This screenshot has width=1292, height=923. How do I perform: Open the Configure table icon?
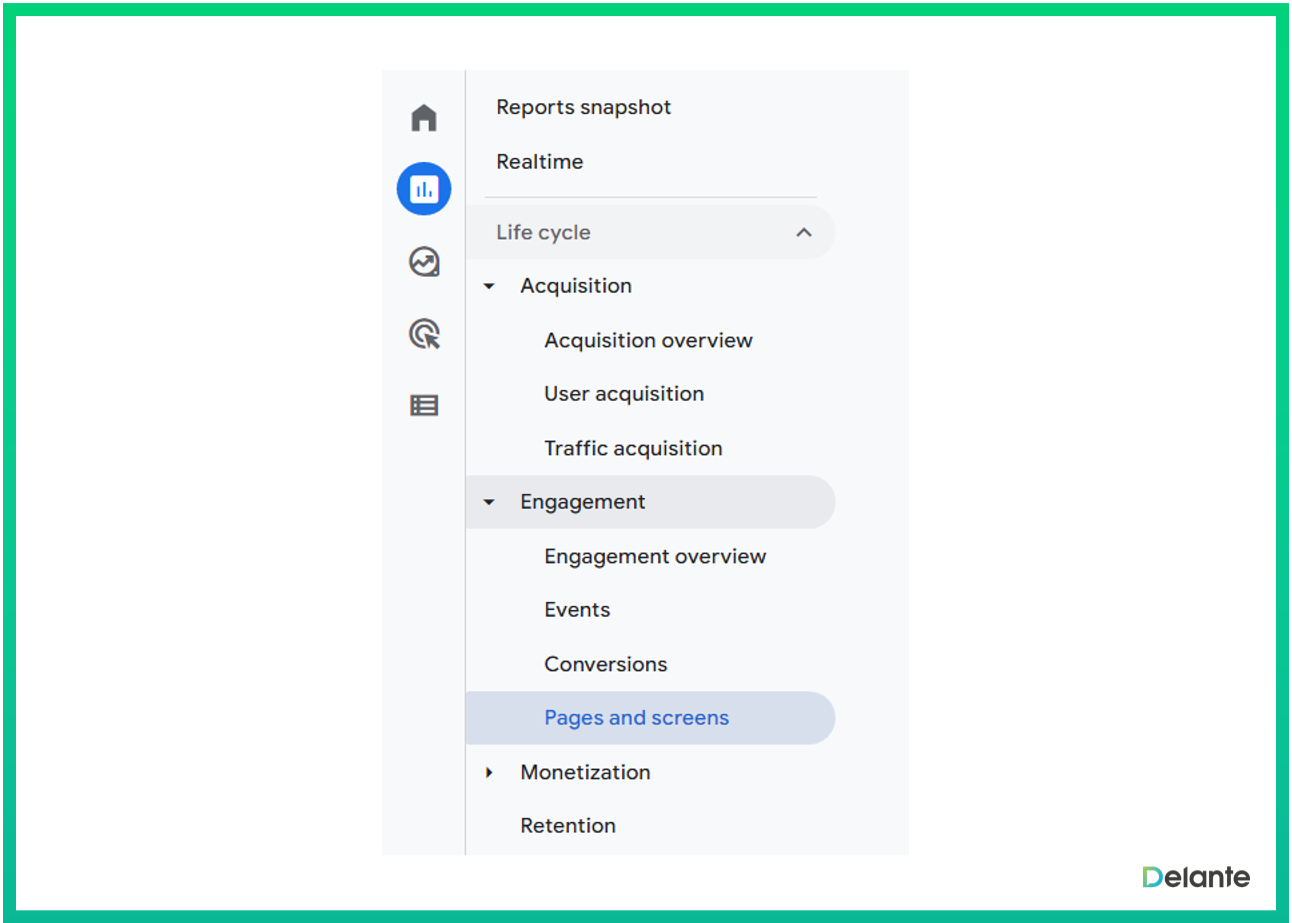424,405
